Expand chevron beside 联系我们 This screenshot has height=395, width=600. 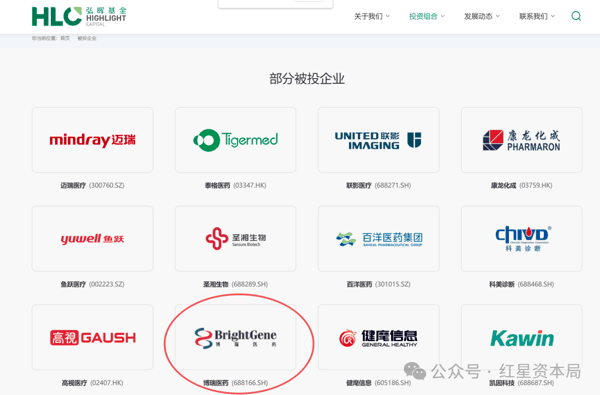click(553, 16)
